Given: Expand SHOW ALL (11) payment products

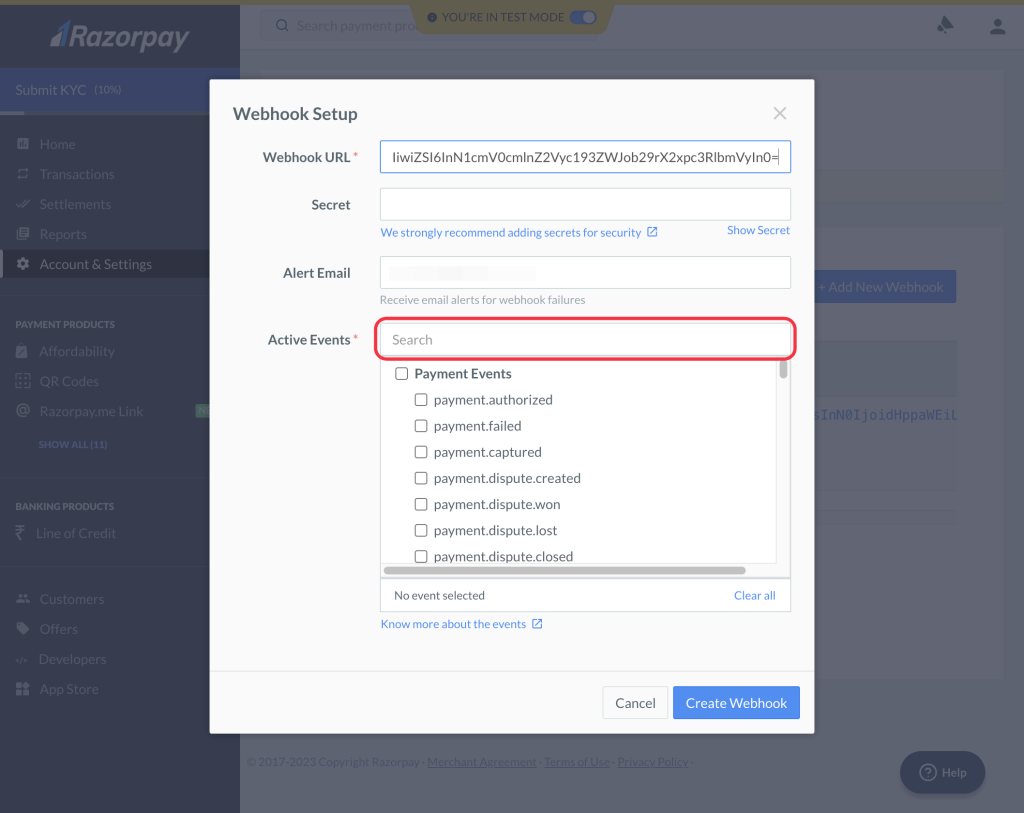Looking at the screenshot, I should pyautogui.click(x=73, y=444).
